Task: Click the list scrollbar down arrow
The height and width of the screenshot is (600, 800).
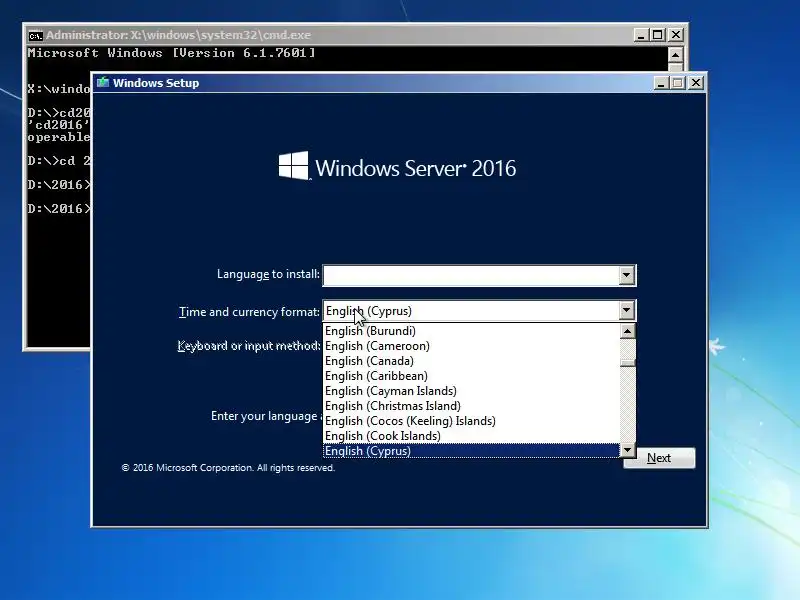Action: [x=628, y=450]
